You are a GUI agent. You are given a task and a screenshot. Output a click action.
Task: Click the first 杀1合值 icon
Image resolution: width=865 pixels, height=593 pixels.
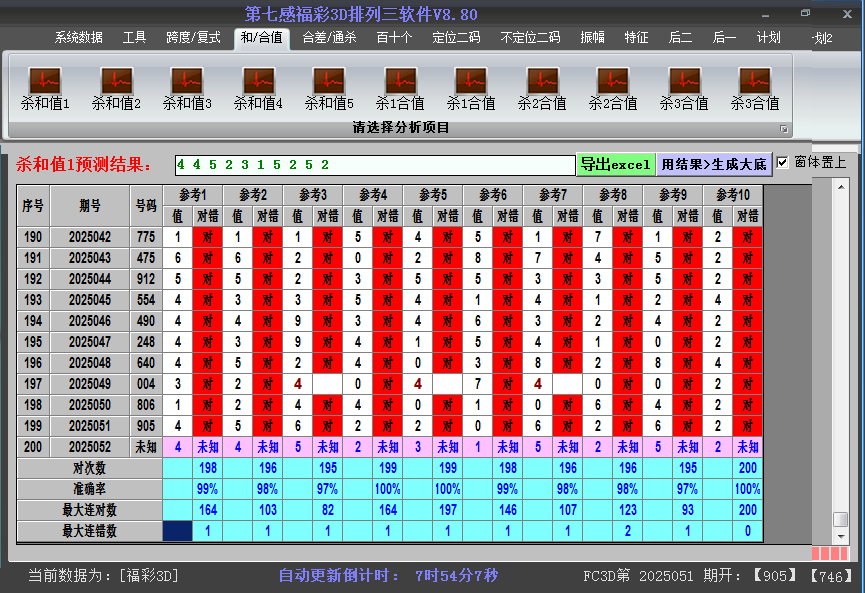point(400,88)
